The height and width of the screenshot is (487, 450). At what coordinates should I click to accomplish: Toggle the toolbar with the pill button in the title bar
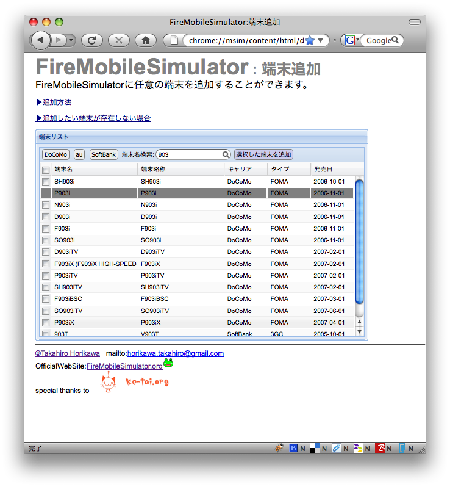pos(415,22)
